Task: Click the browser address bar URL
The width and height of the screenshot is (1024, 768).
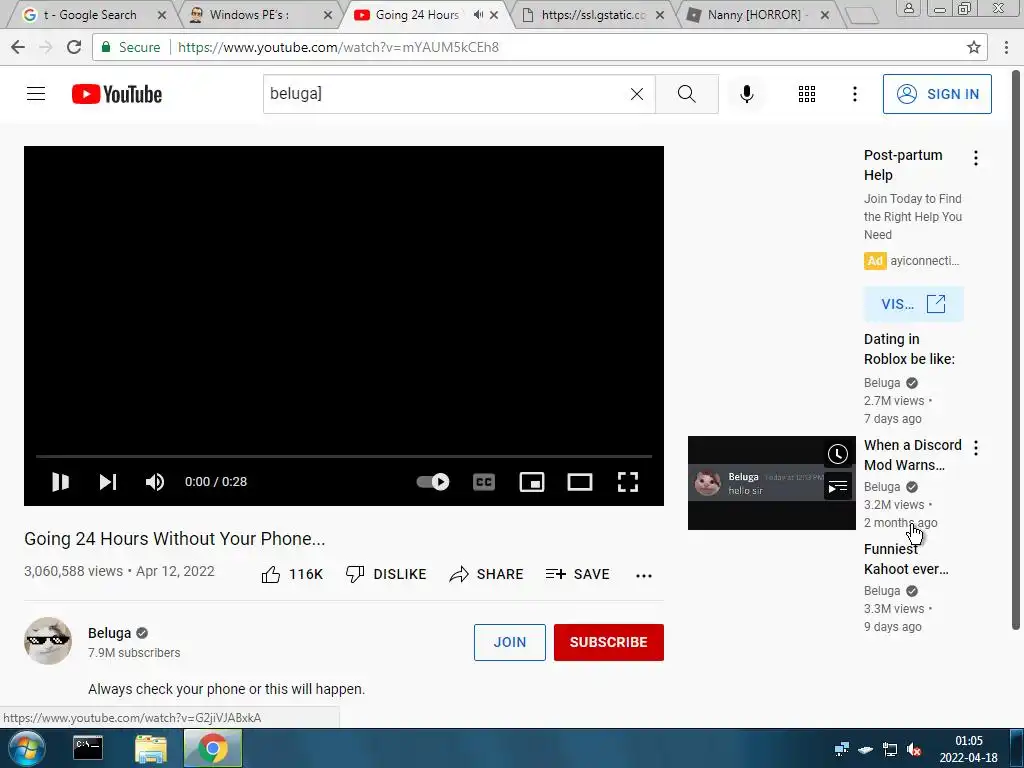Action: 338,47
